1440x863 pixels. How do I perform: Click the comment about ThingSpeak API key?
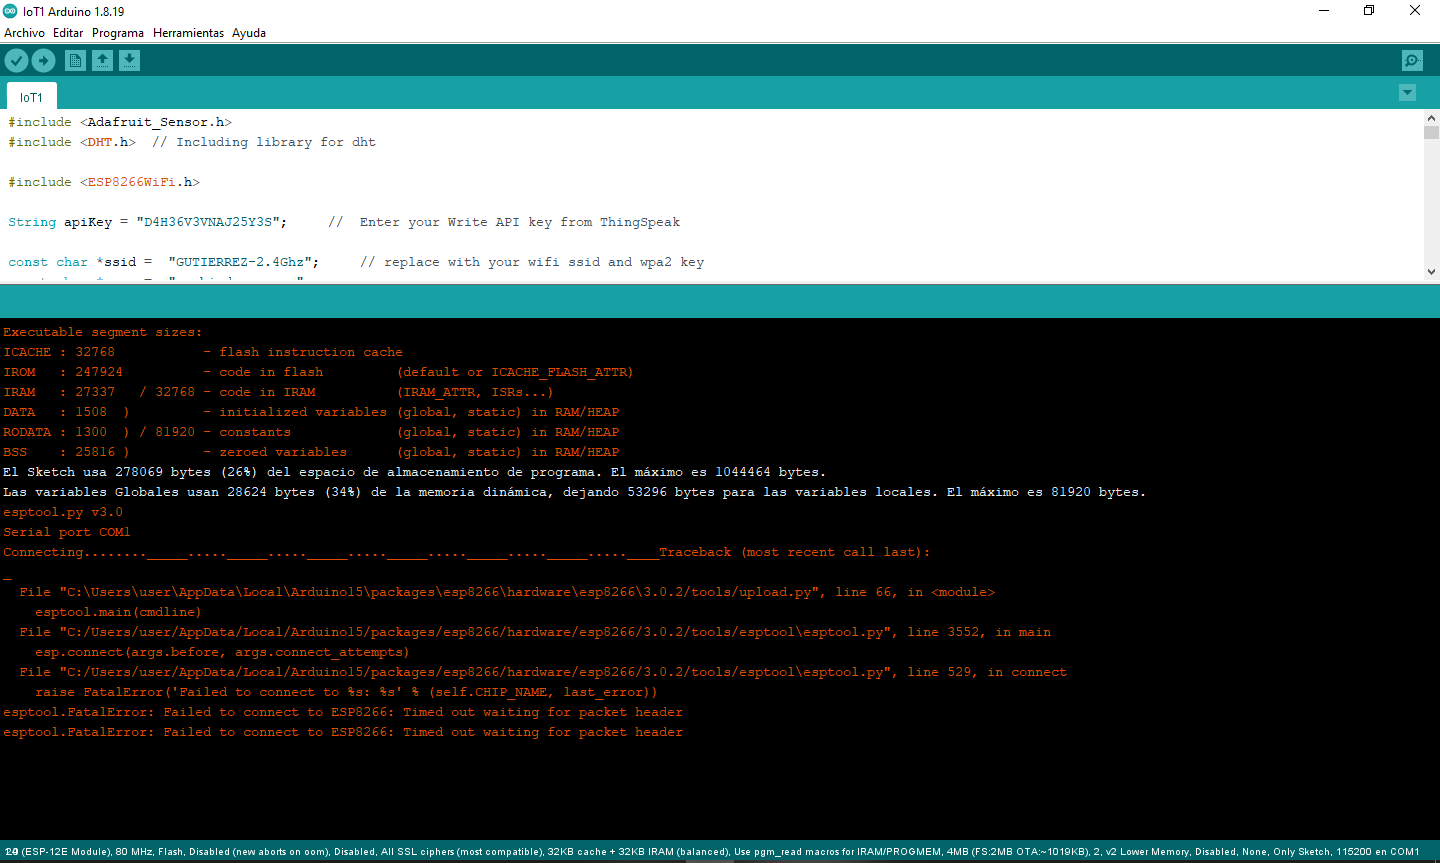504,222
